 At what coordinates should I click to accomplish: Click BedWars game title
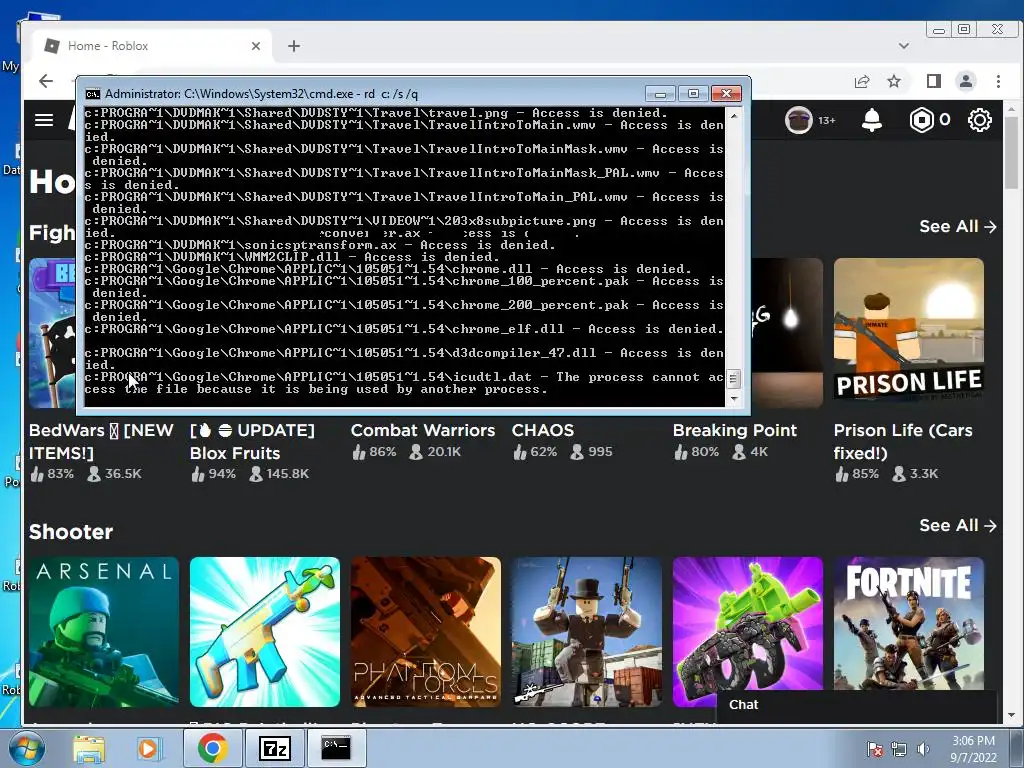coord(101,441)
